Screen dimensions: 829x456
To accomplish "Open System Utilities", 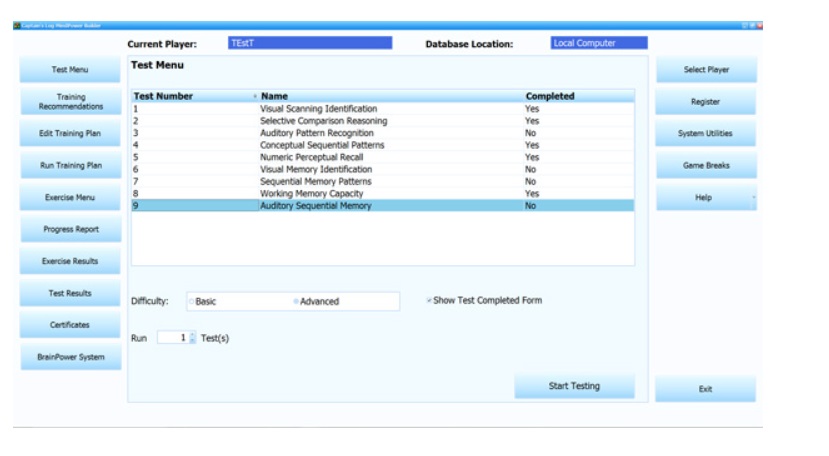I will coord(706,134).
